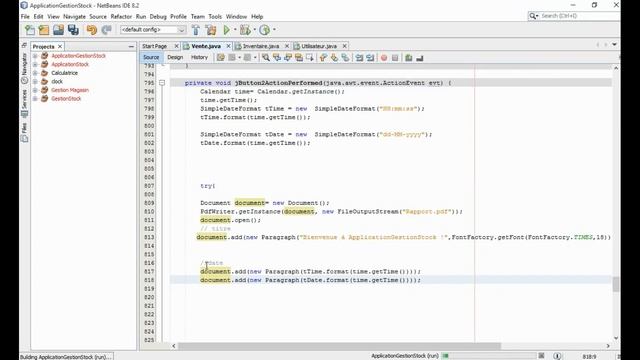
Task: Click Previous Bookmark icon
Action: [323, 58]
